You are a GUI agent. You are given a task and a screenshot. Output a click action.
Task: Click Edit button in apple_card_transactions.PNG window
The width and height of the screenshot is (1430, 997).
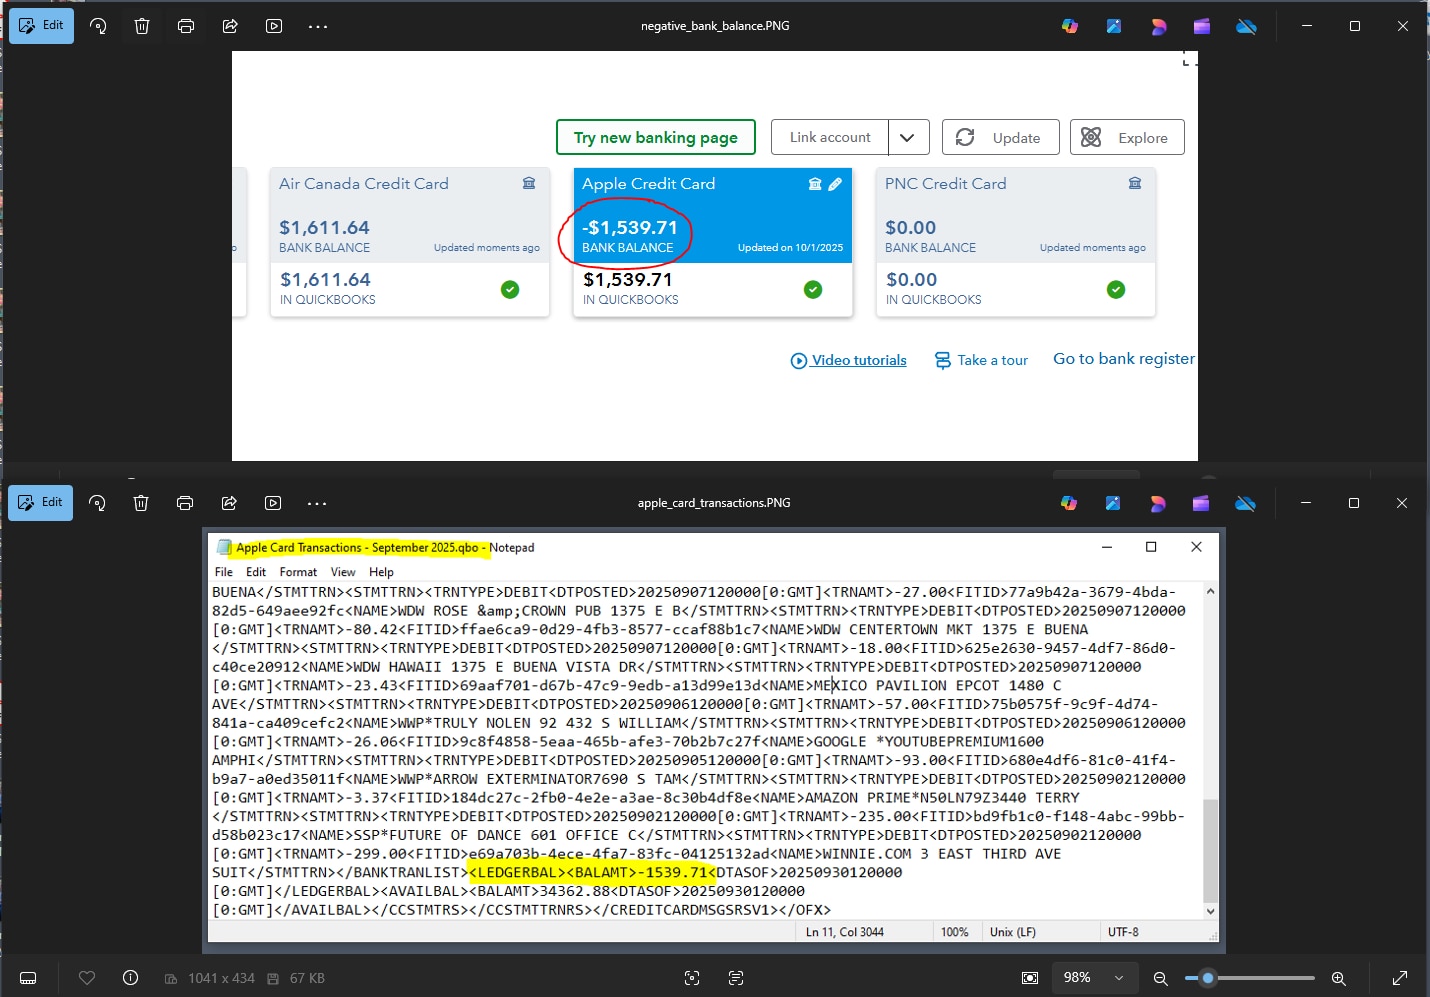point(40,503)
